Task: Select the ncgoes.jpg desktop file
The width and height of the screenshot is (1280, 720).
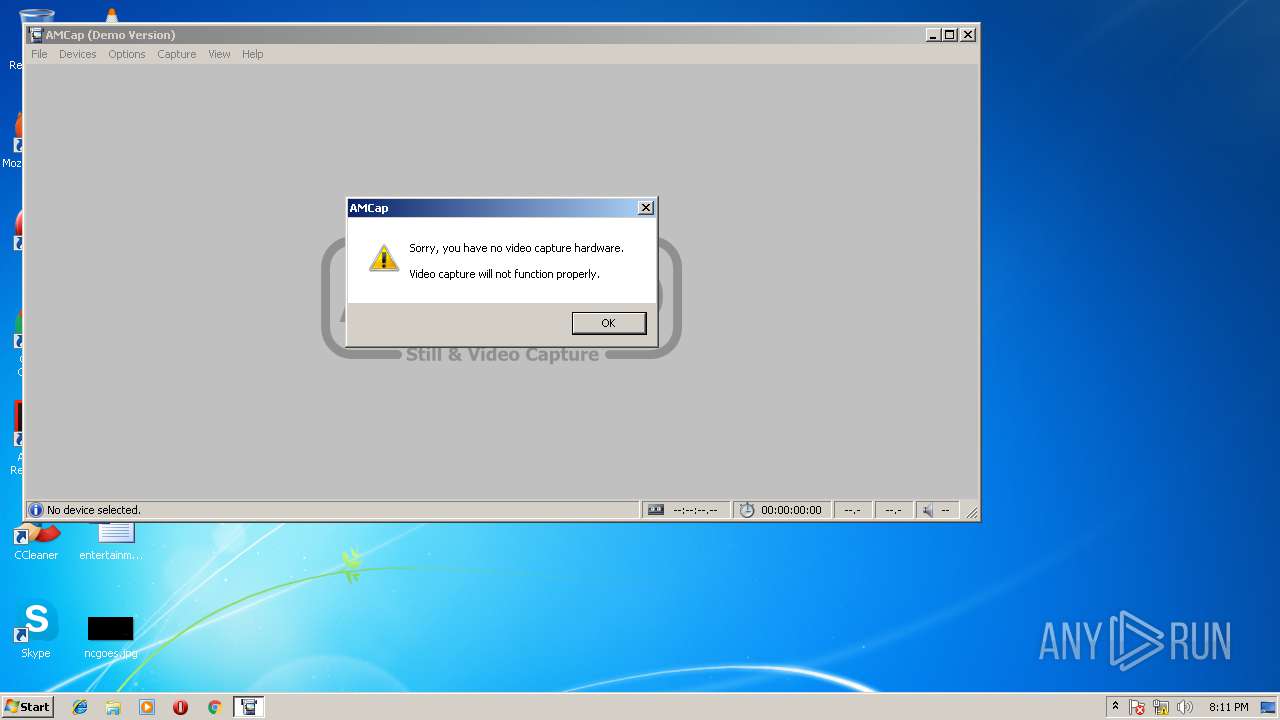Action: pyautogui.click(x=110, y=637)
